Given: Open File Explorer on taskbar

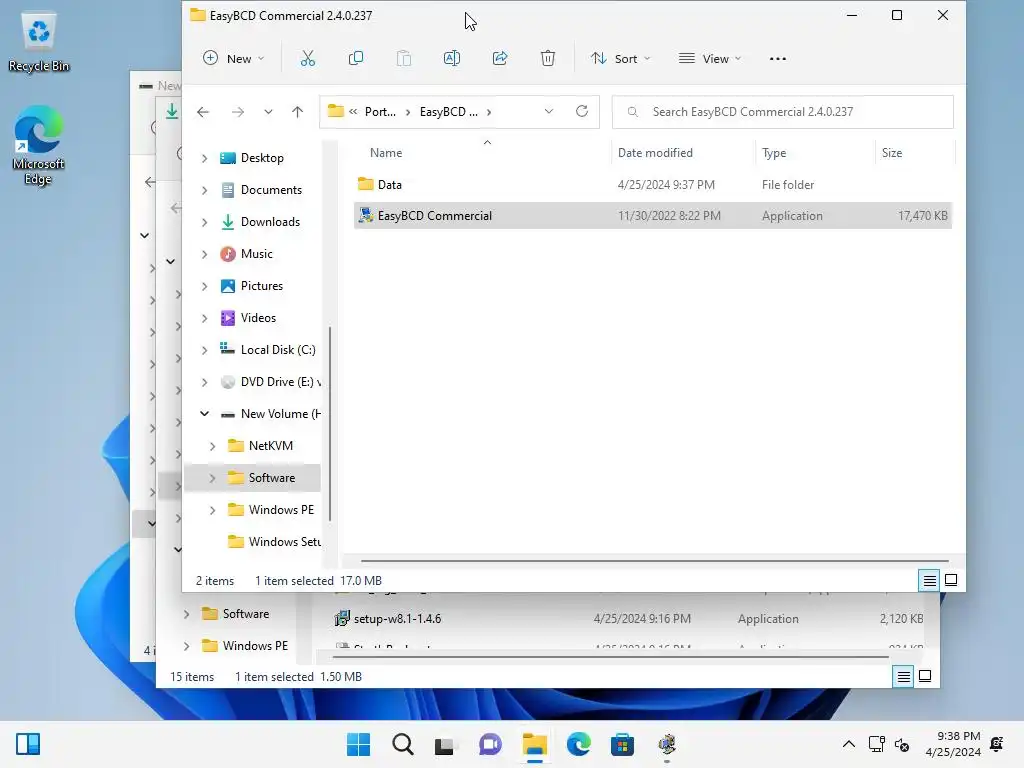Looking at the screenshot, I should 534,744.
